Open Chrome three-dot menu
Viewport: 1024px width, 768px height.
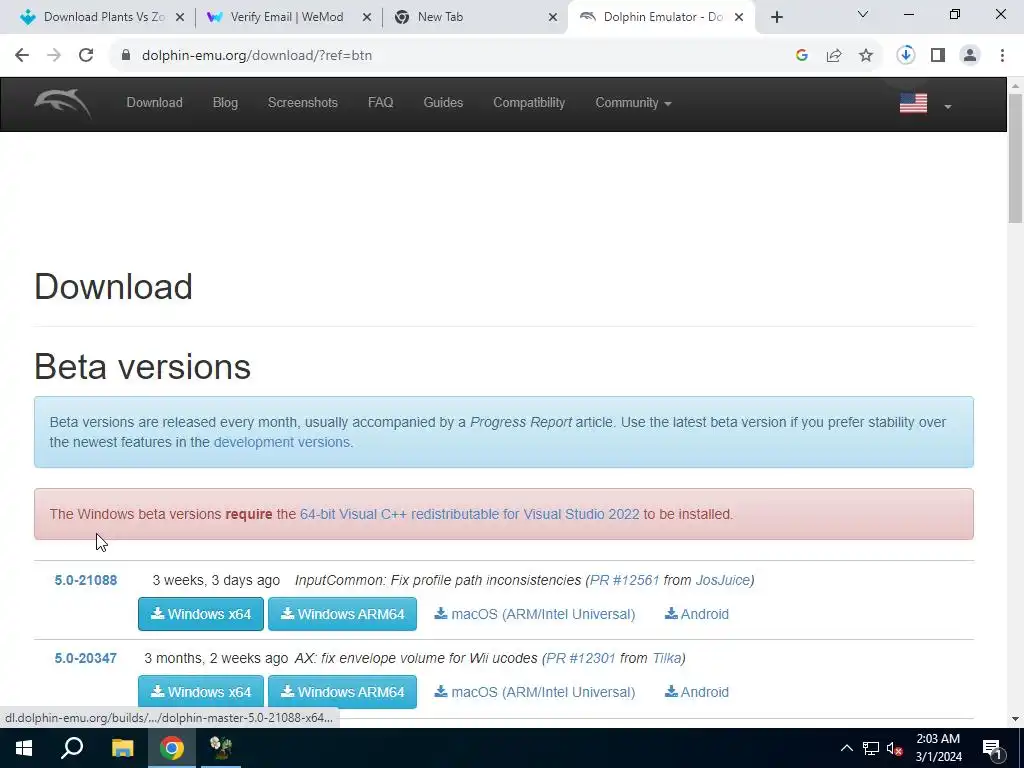pos(1002,56)
